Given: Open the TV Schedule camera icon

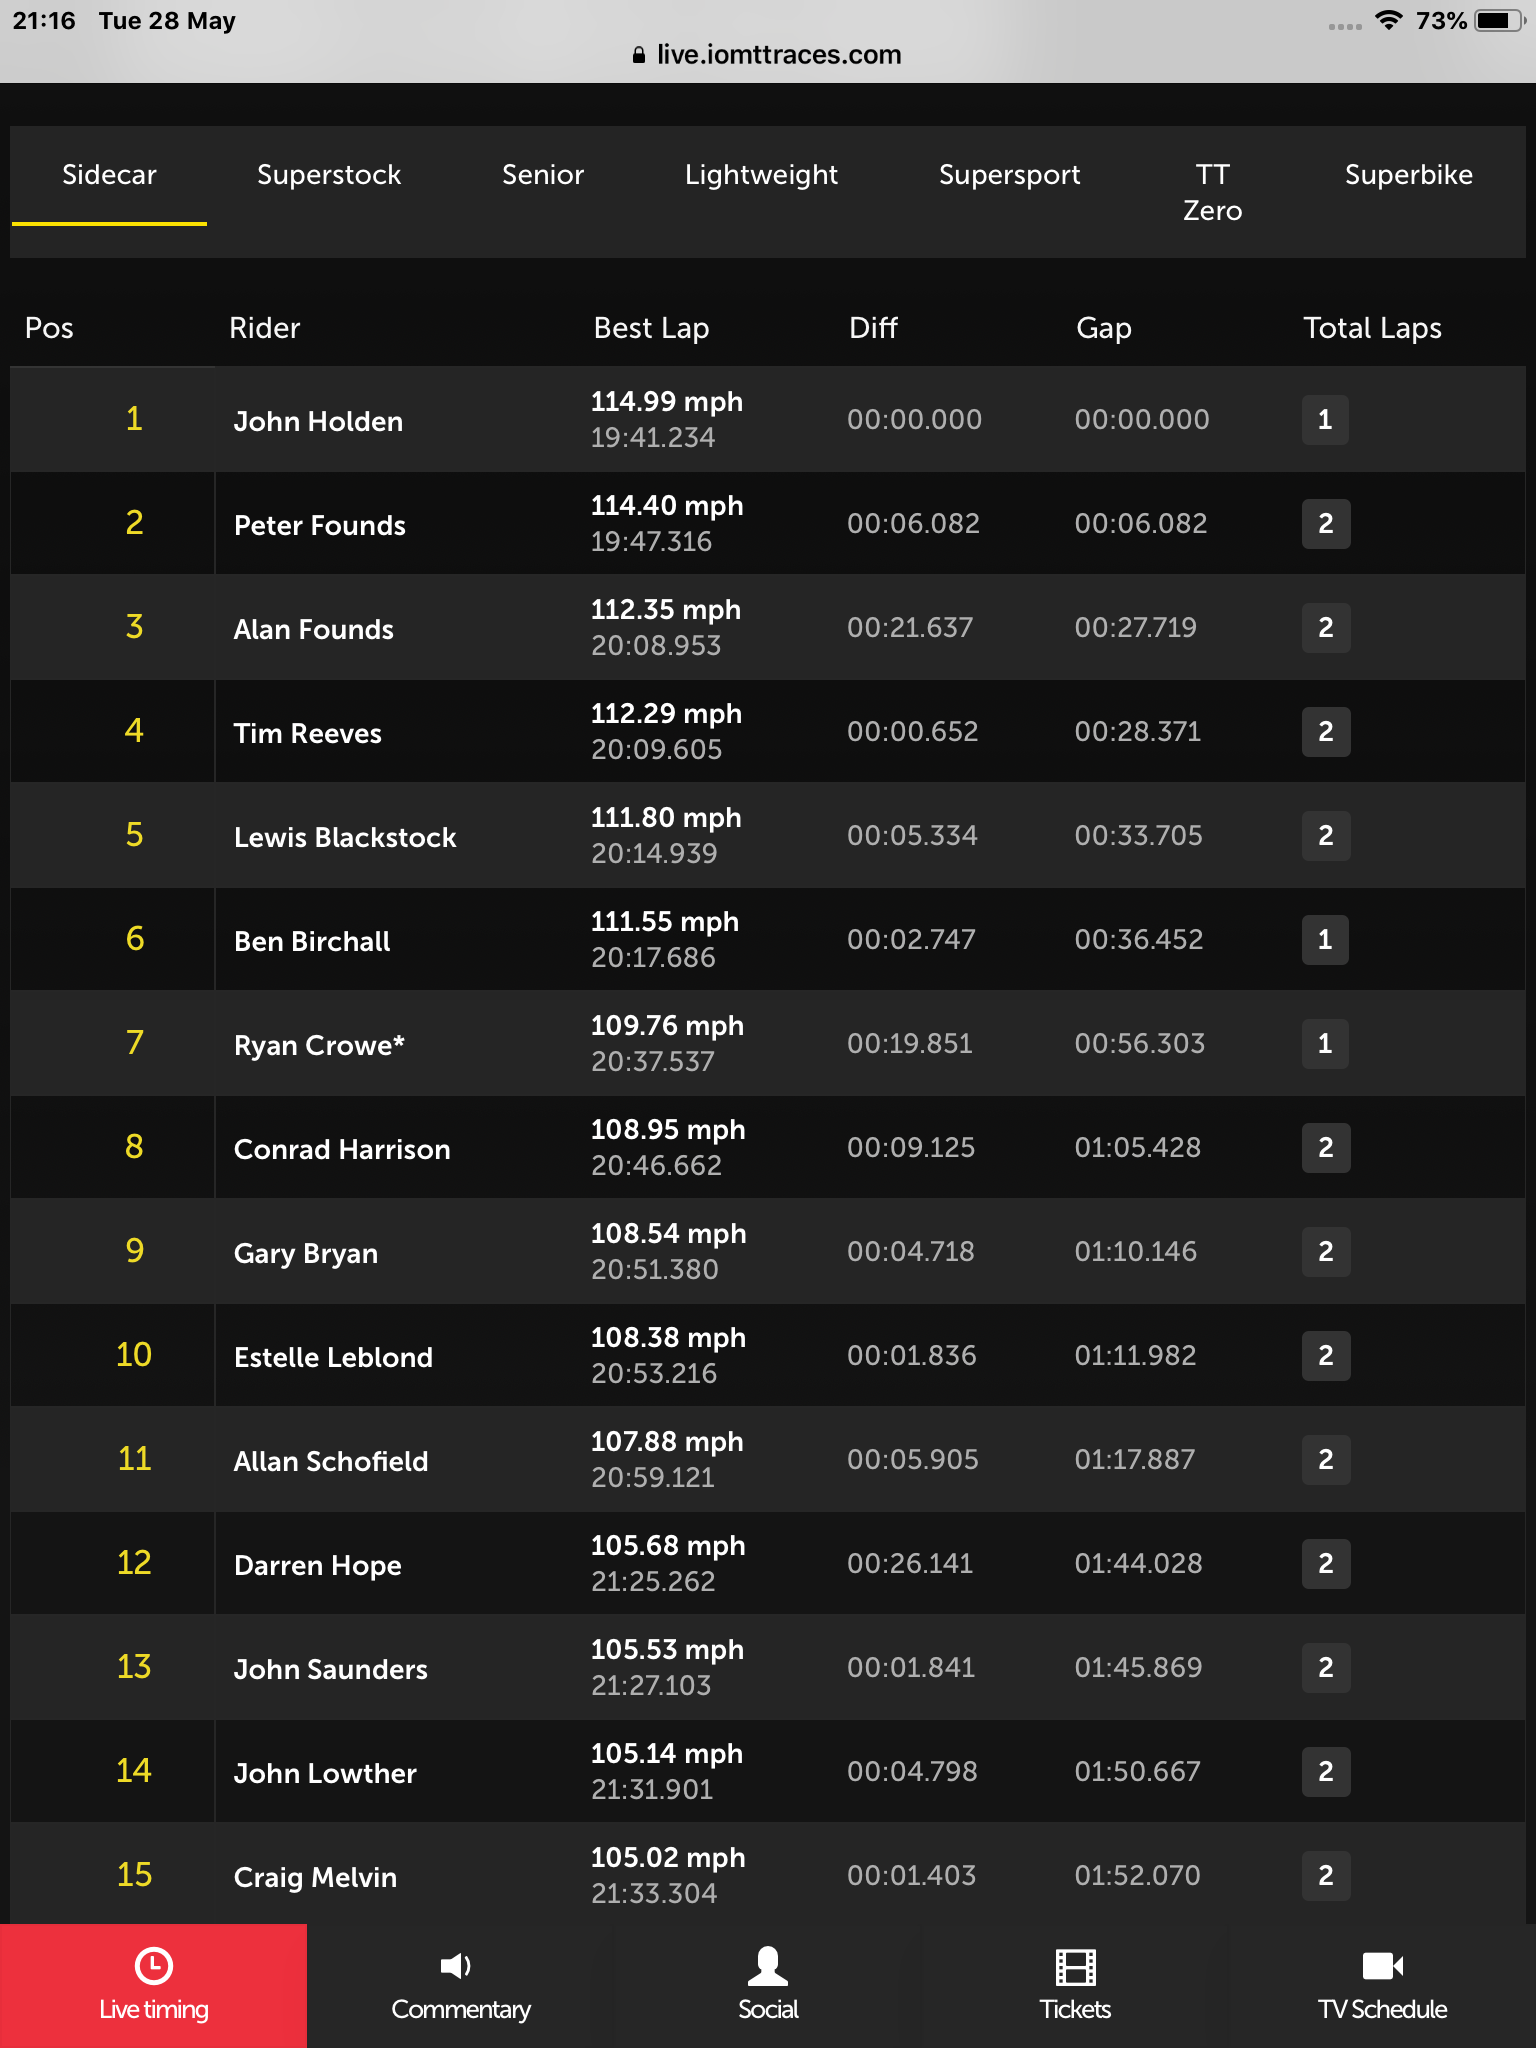Looking at the screenshot, I should (x=1383, y=1966).
